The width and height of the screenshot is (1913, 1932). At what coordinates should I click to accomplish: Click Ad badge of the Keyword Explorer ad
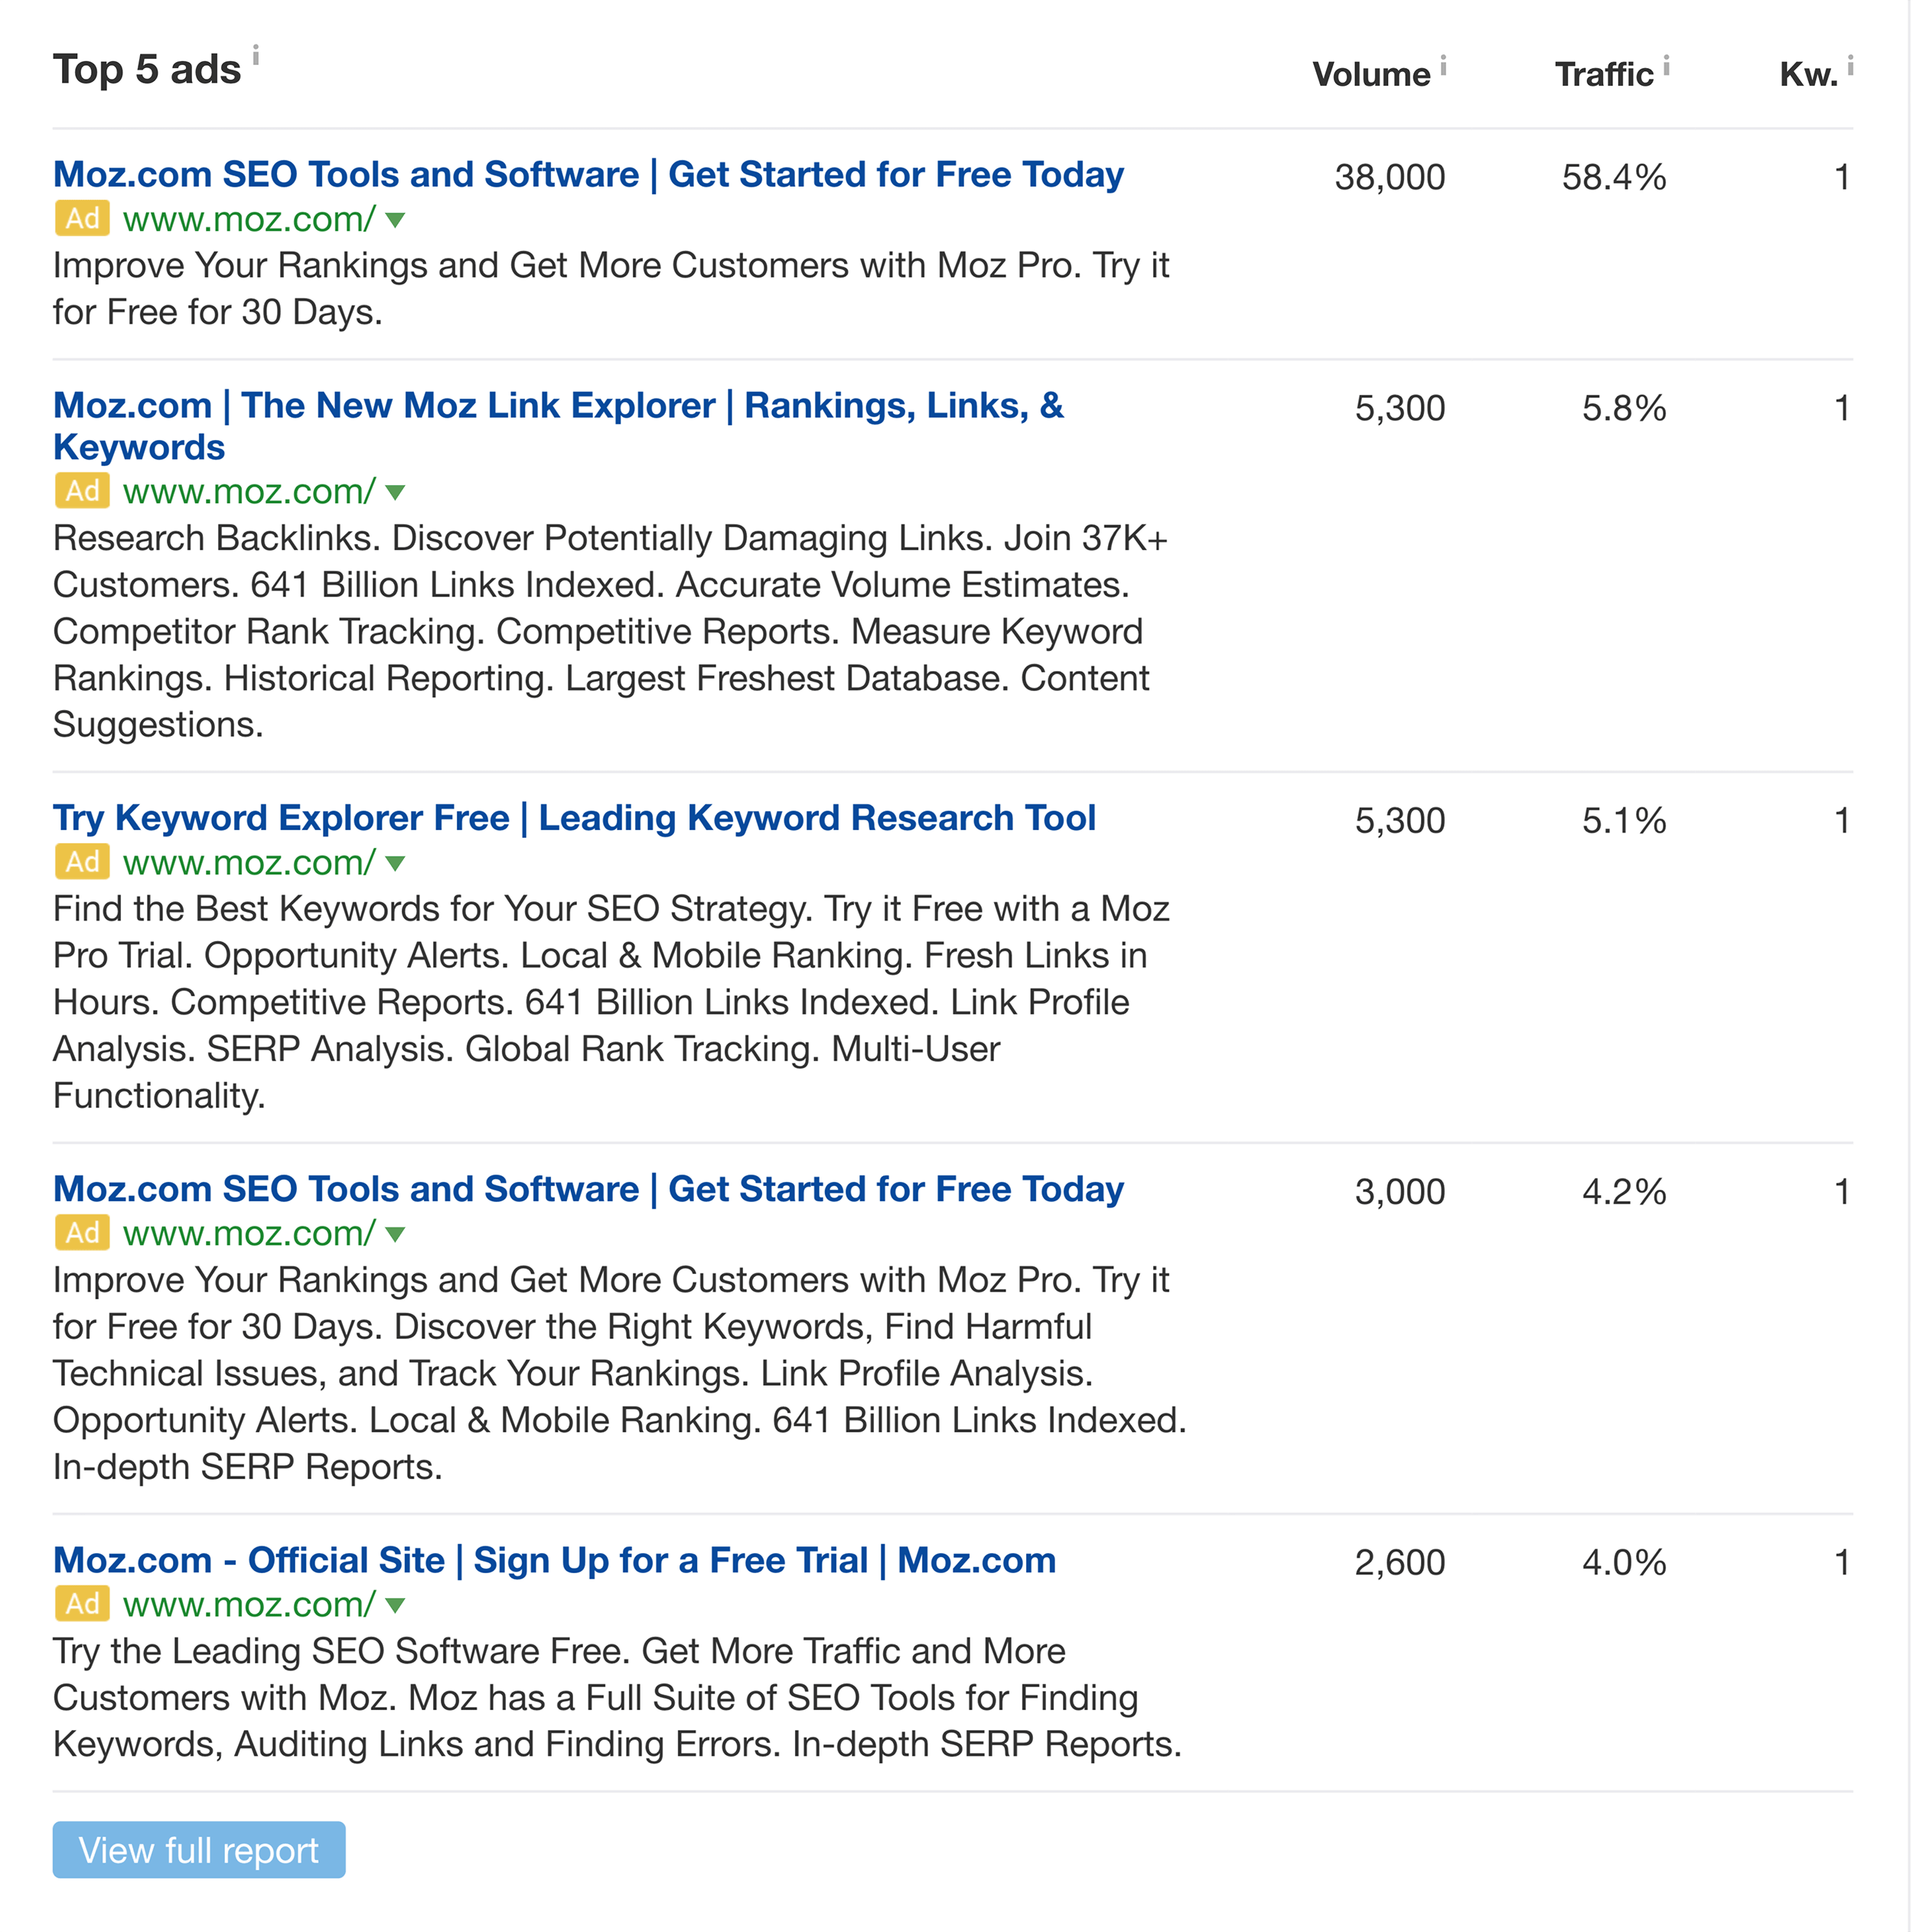(x=82, y=862)
